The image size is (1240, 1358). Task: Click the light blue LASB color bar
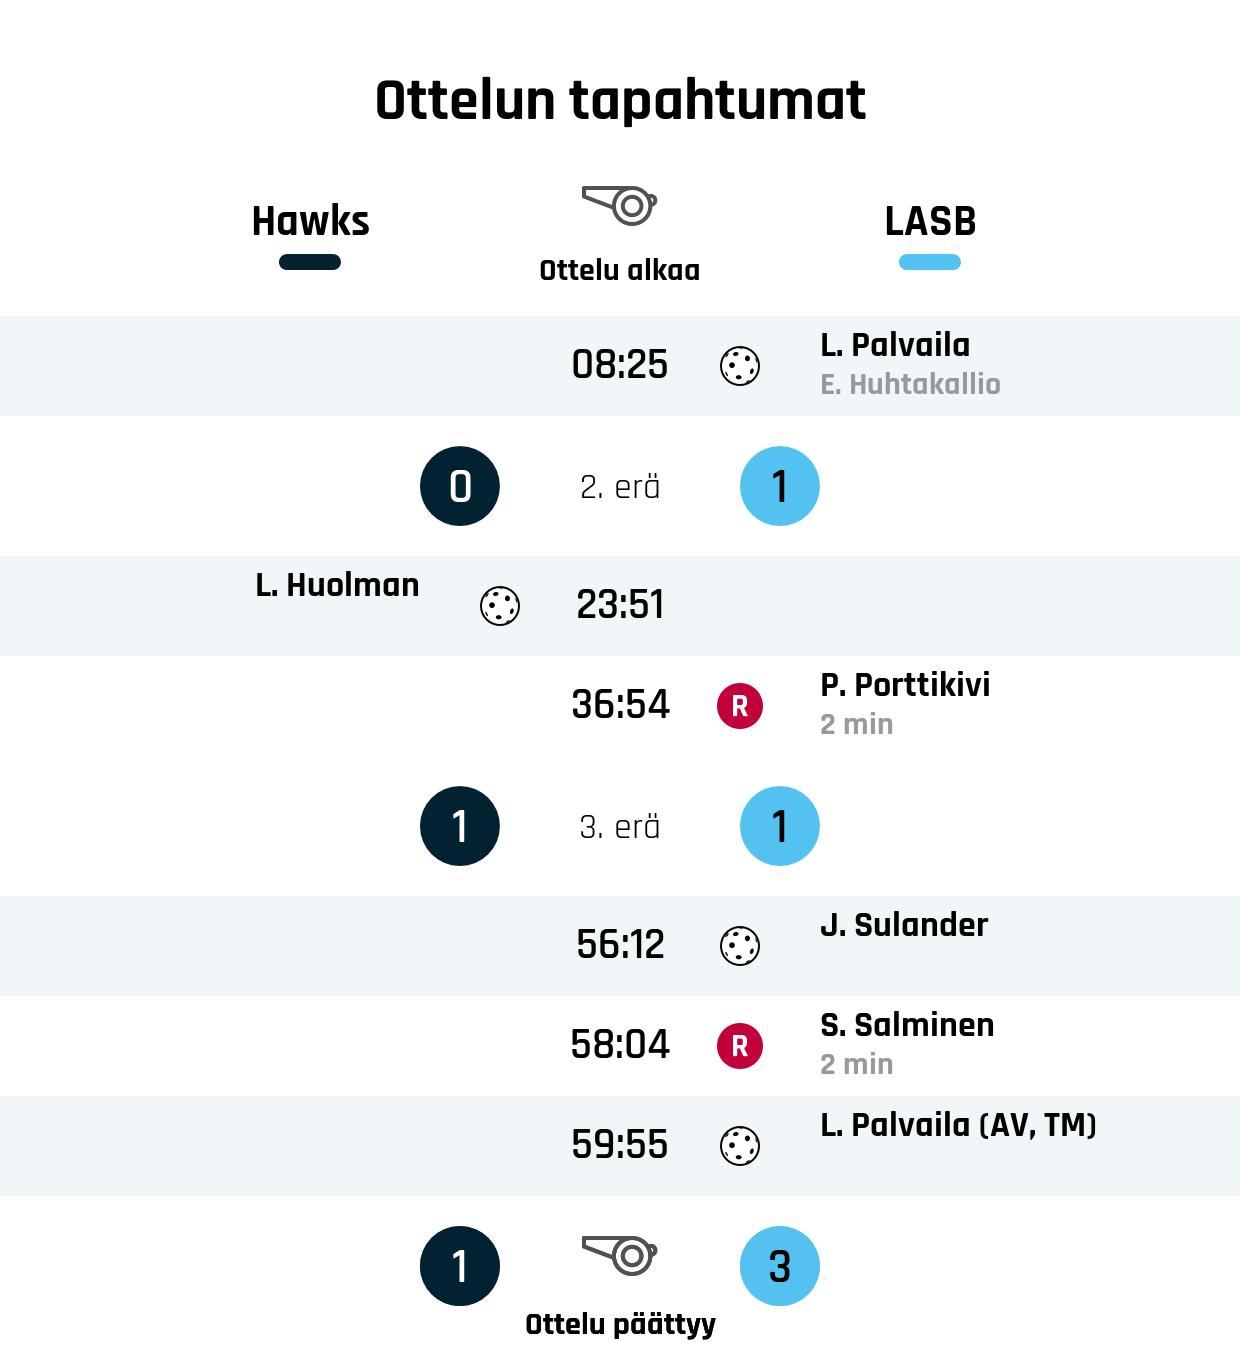pos(930,262)
